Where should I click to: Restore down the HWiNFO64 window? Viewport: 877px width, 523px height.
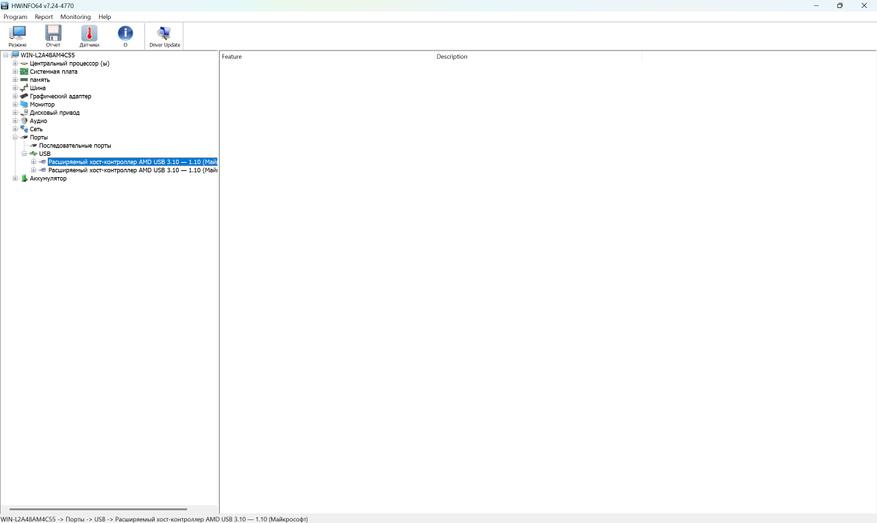pos(840,6)
